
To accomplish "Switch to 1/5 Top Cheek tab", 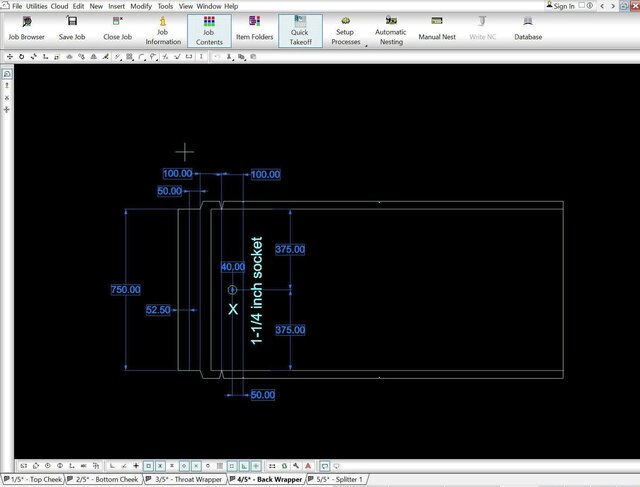I will 36,480.
